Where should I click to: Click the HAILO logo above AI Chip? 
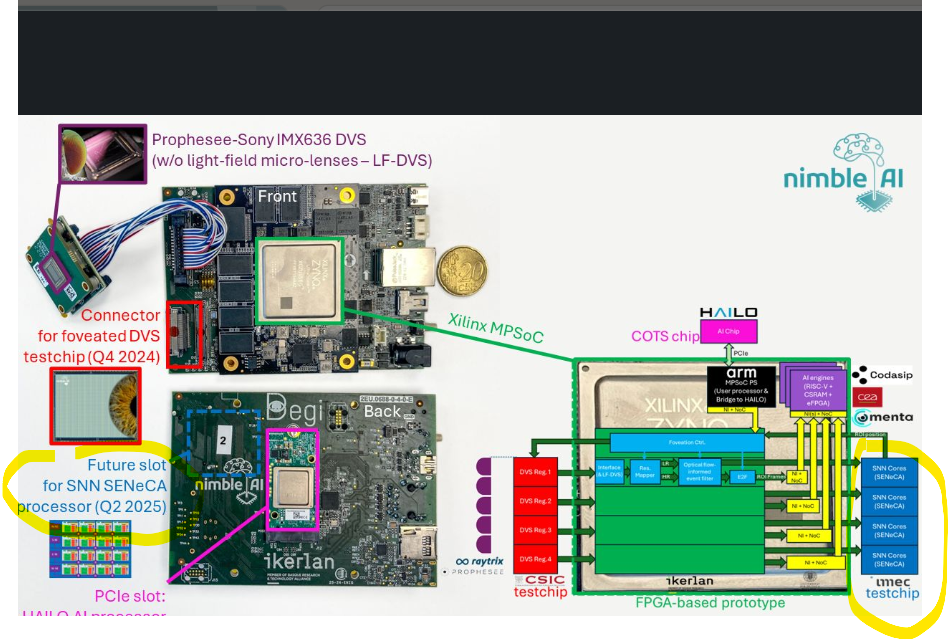727,313
